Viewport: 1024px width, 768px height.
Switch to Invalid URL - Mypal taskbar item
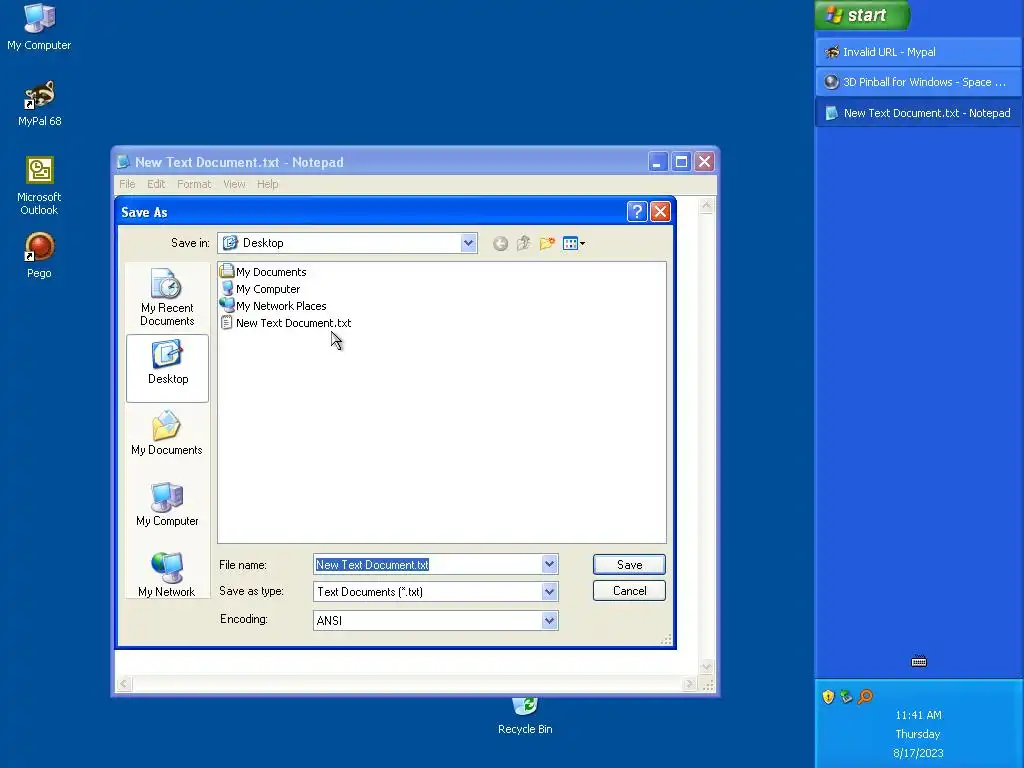(x=918, y=52)
